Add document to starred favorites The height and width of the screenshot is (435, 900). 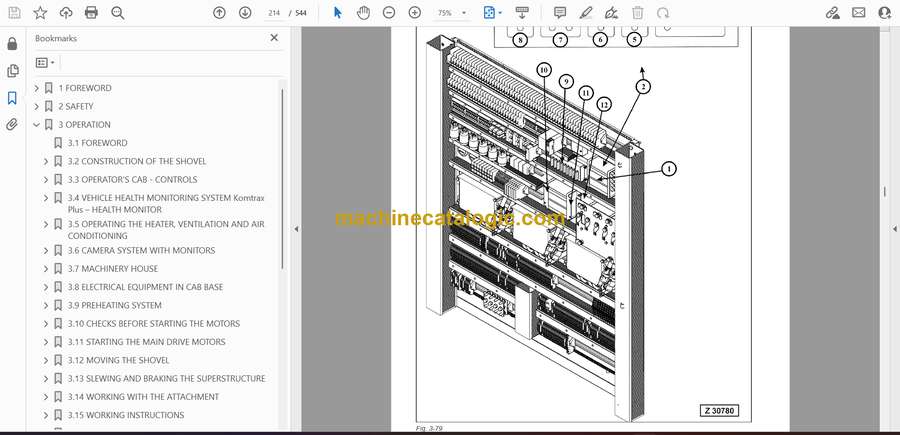coord(40,13)
